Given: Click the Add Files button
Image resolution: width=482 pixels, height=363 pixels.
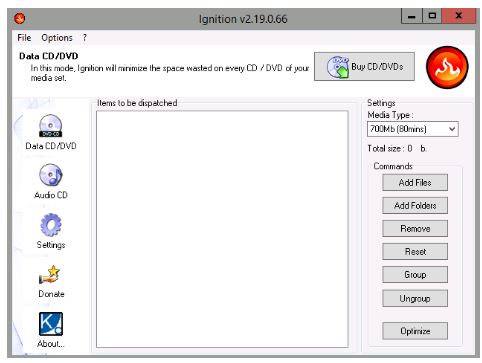Looking at the screenshot, I should coord(415,182).
